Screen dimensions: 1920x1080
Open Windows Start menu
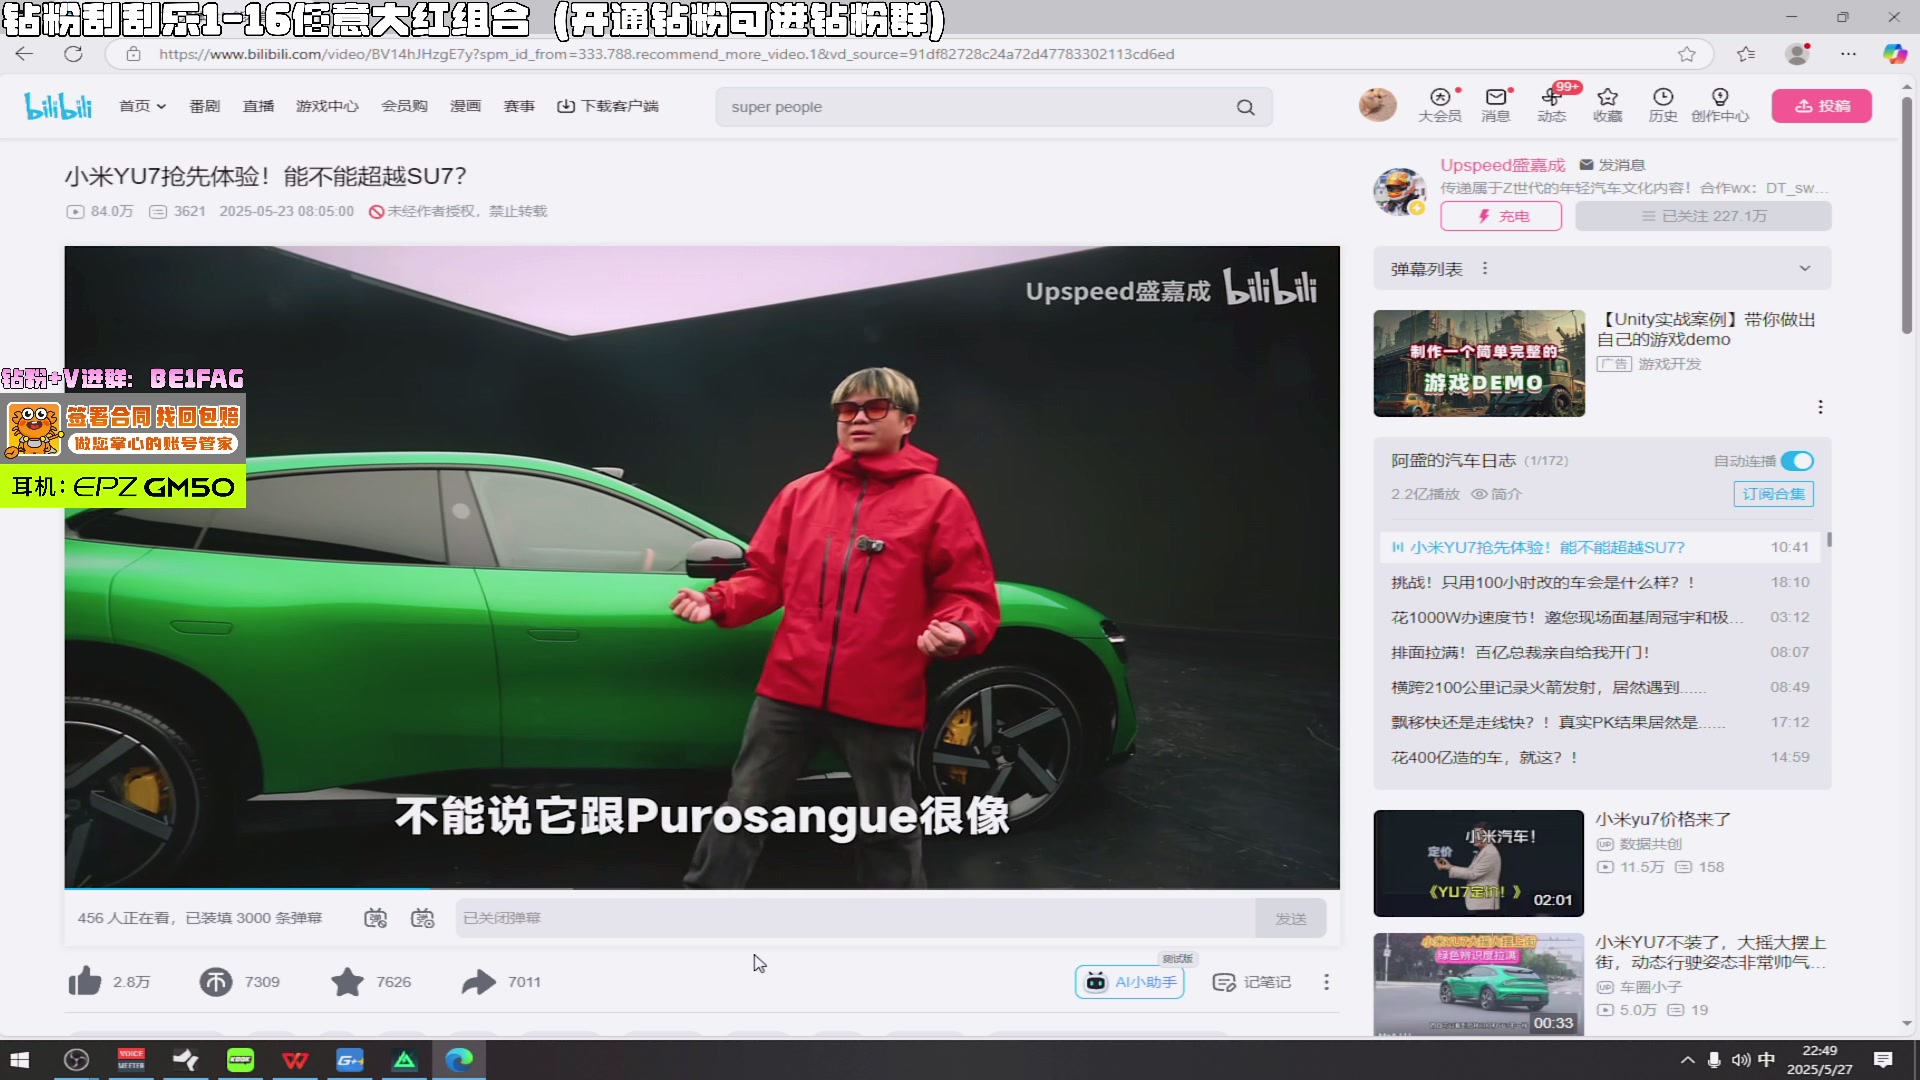[20, 1060]
